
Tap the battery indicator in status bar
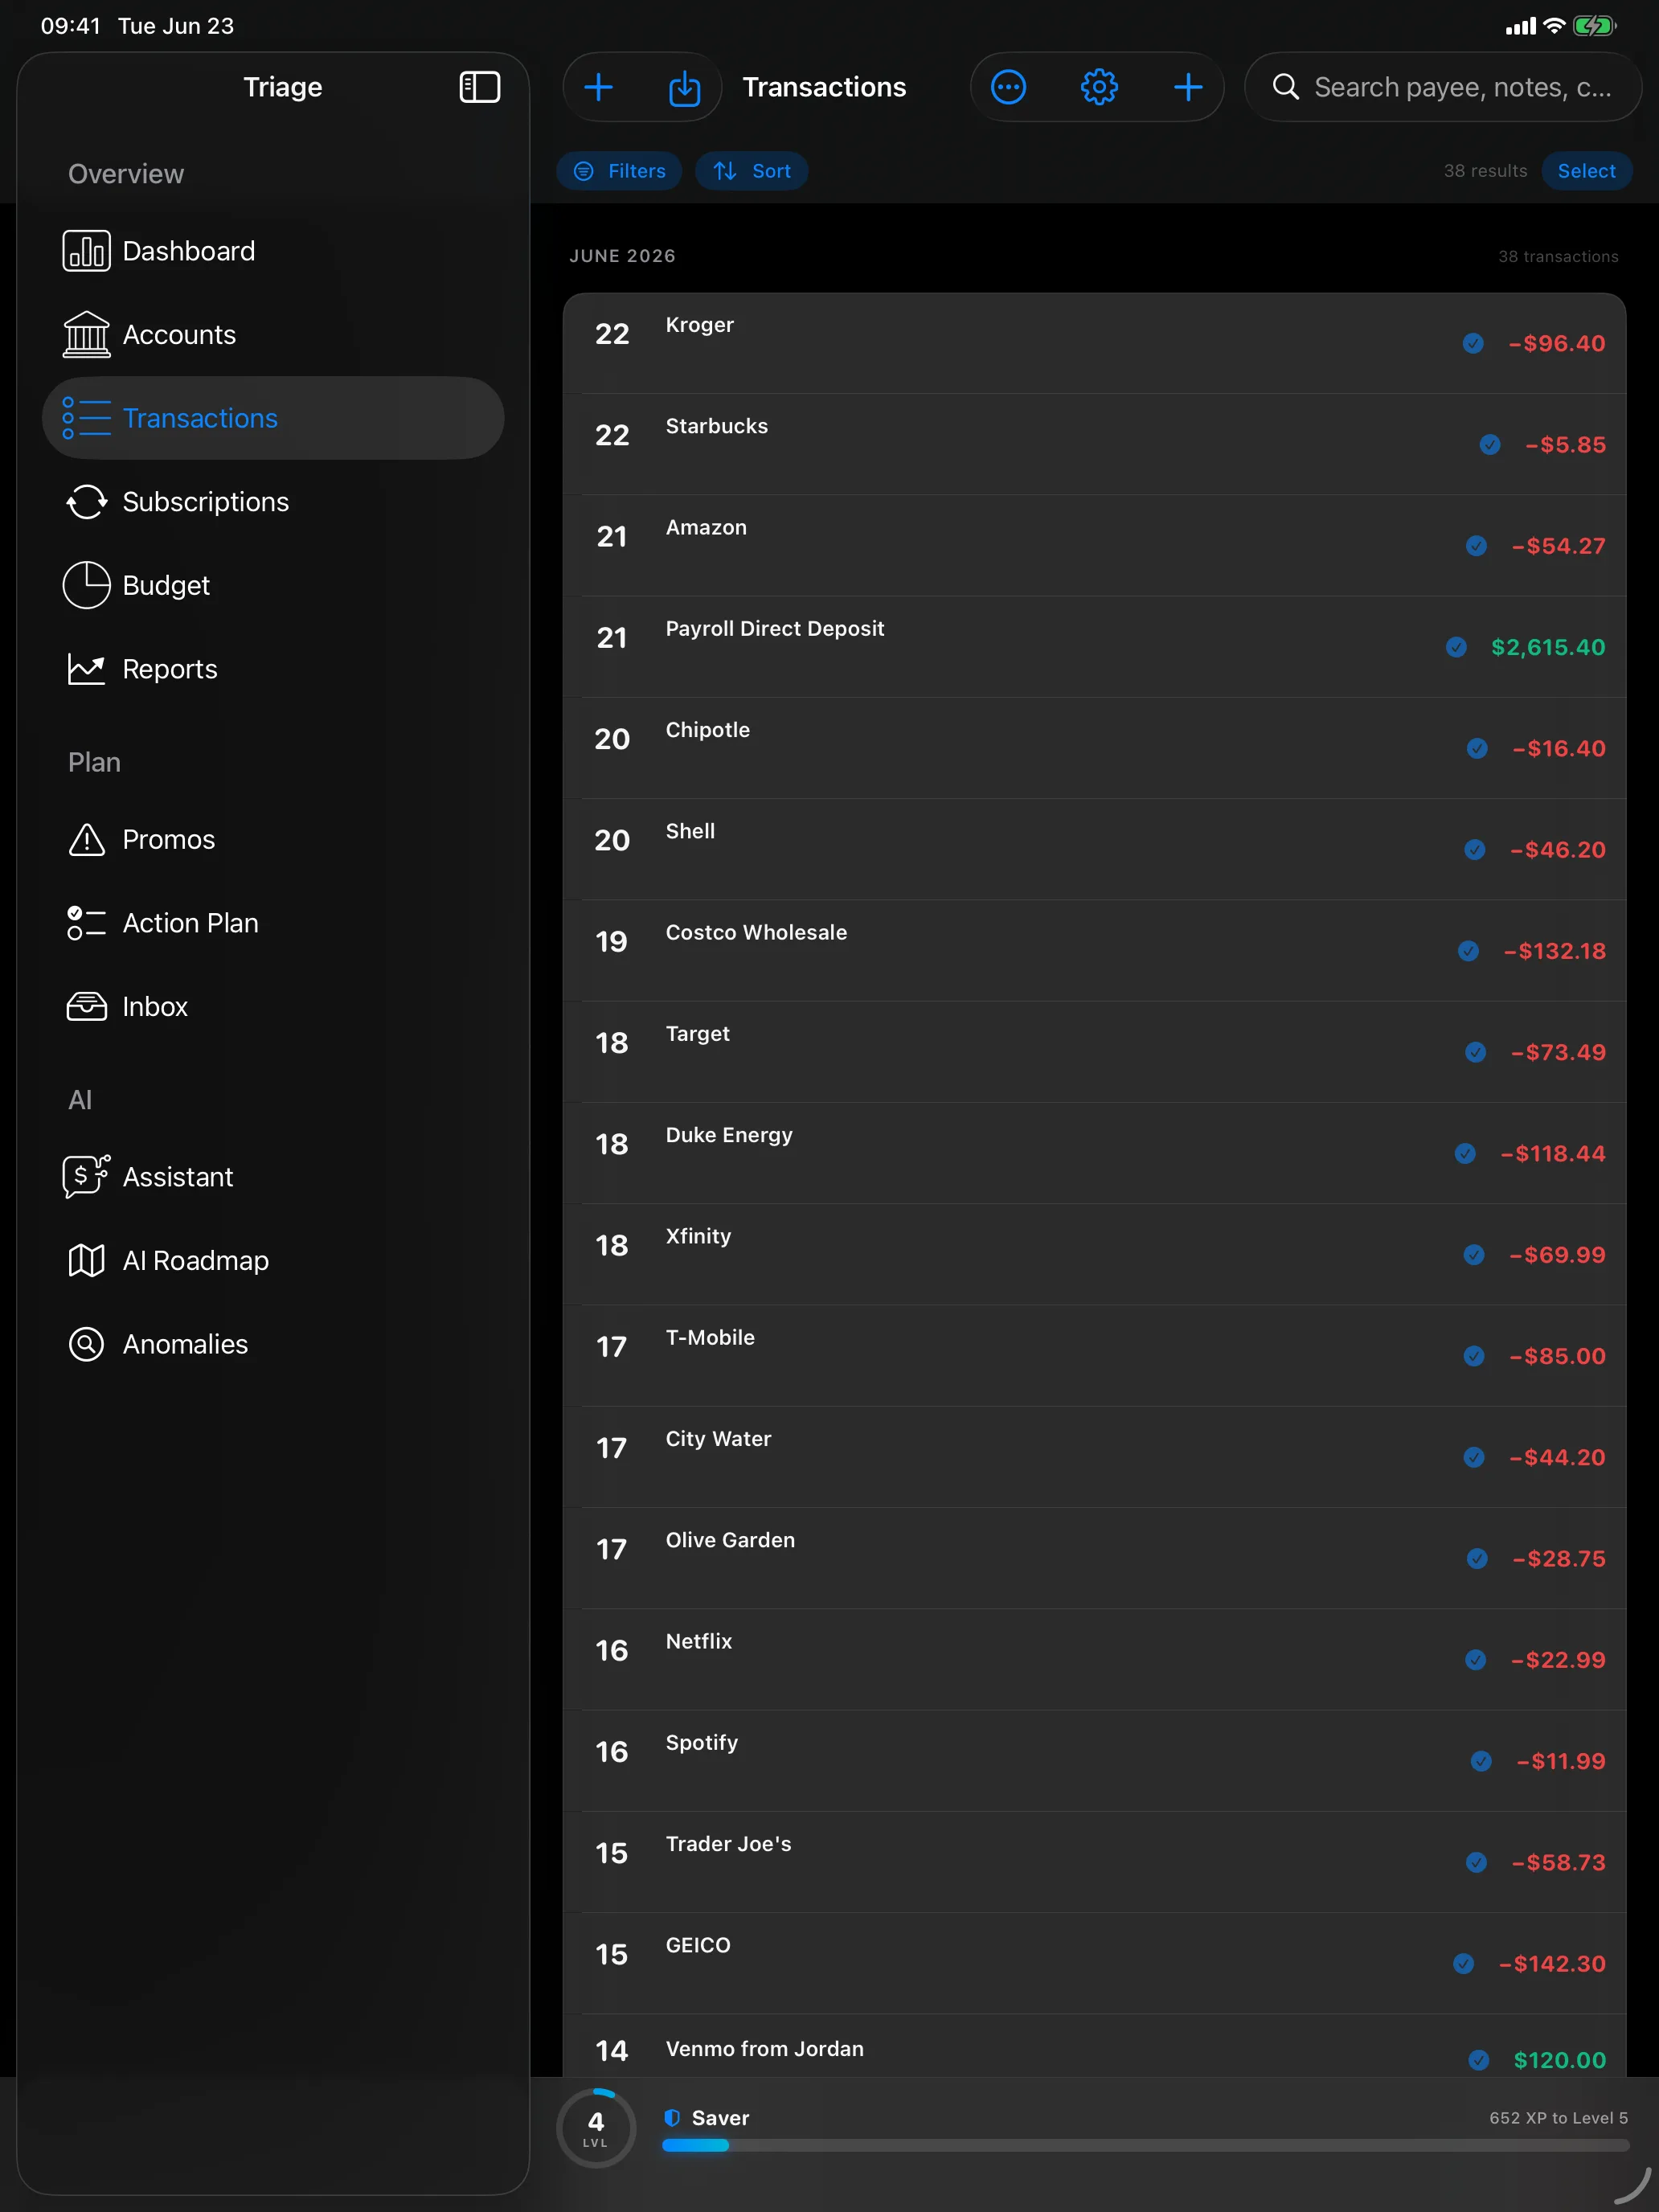click(1593, 26)
